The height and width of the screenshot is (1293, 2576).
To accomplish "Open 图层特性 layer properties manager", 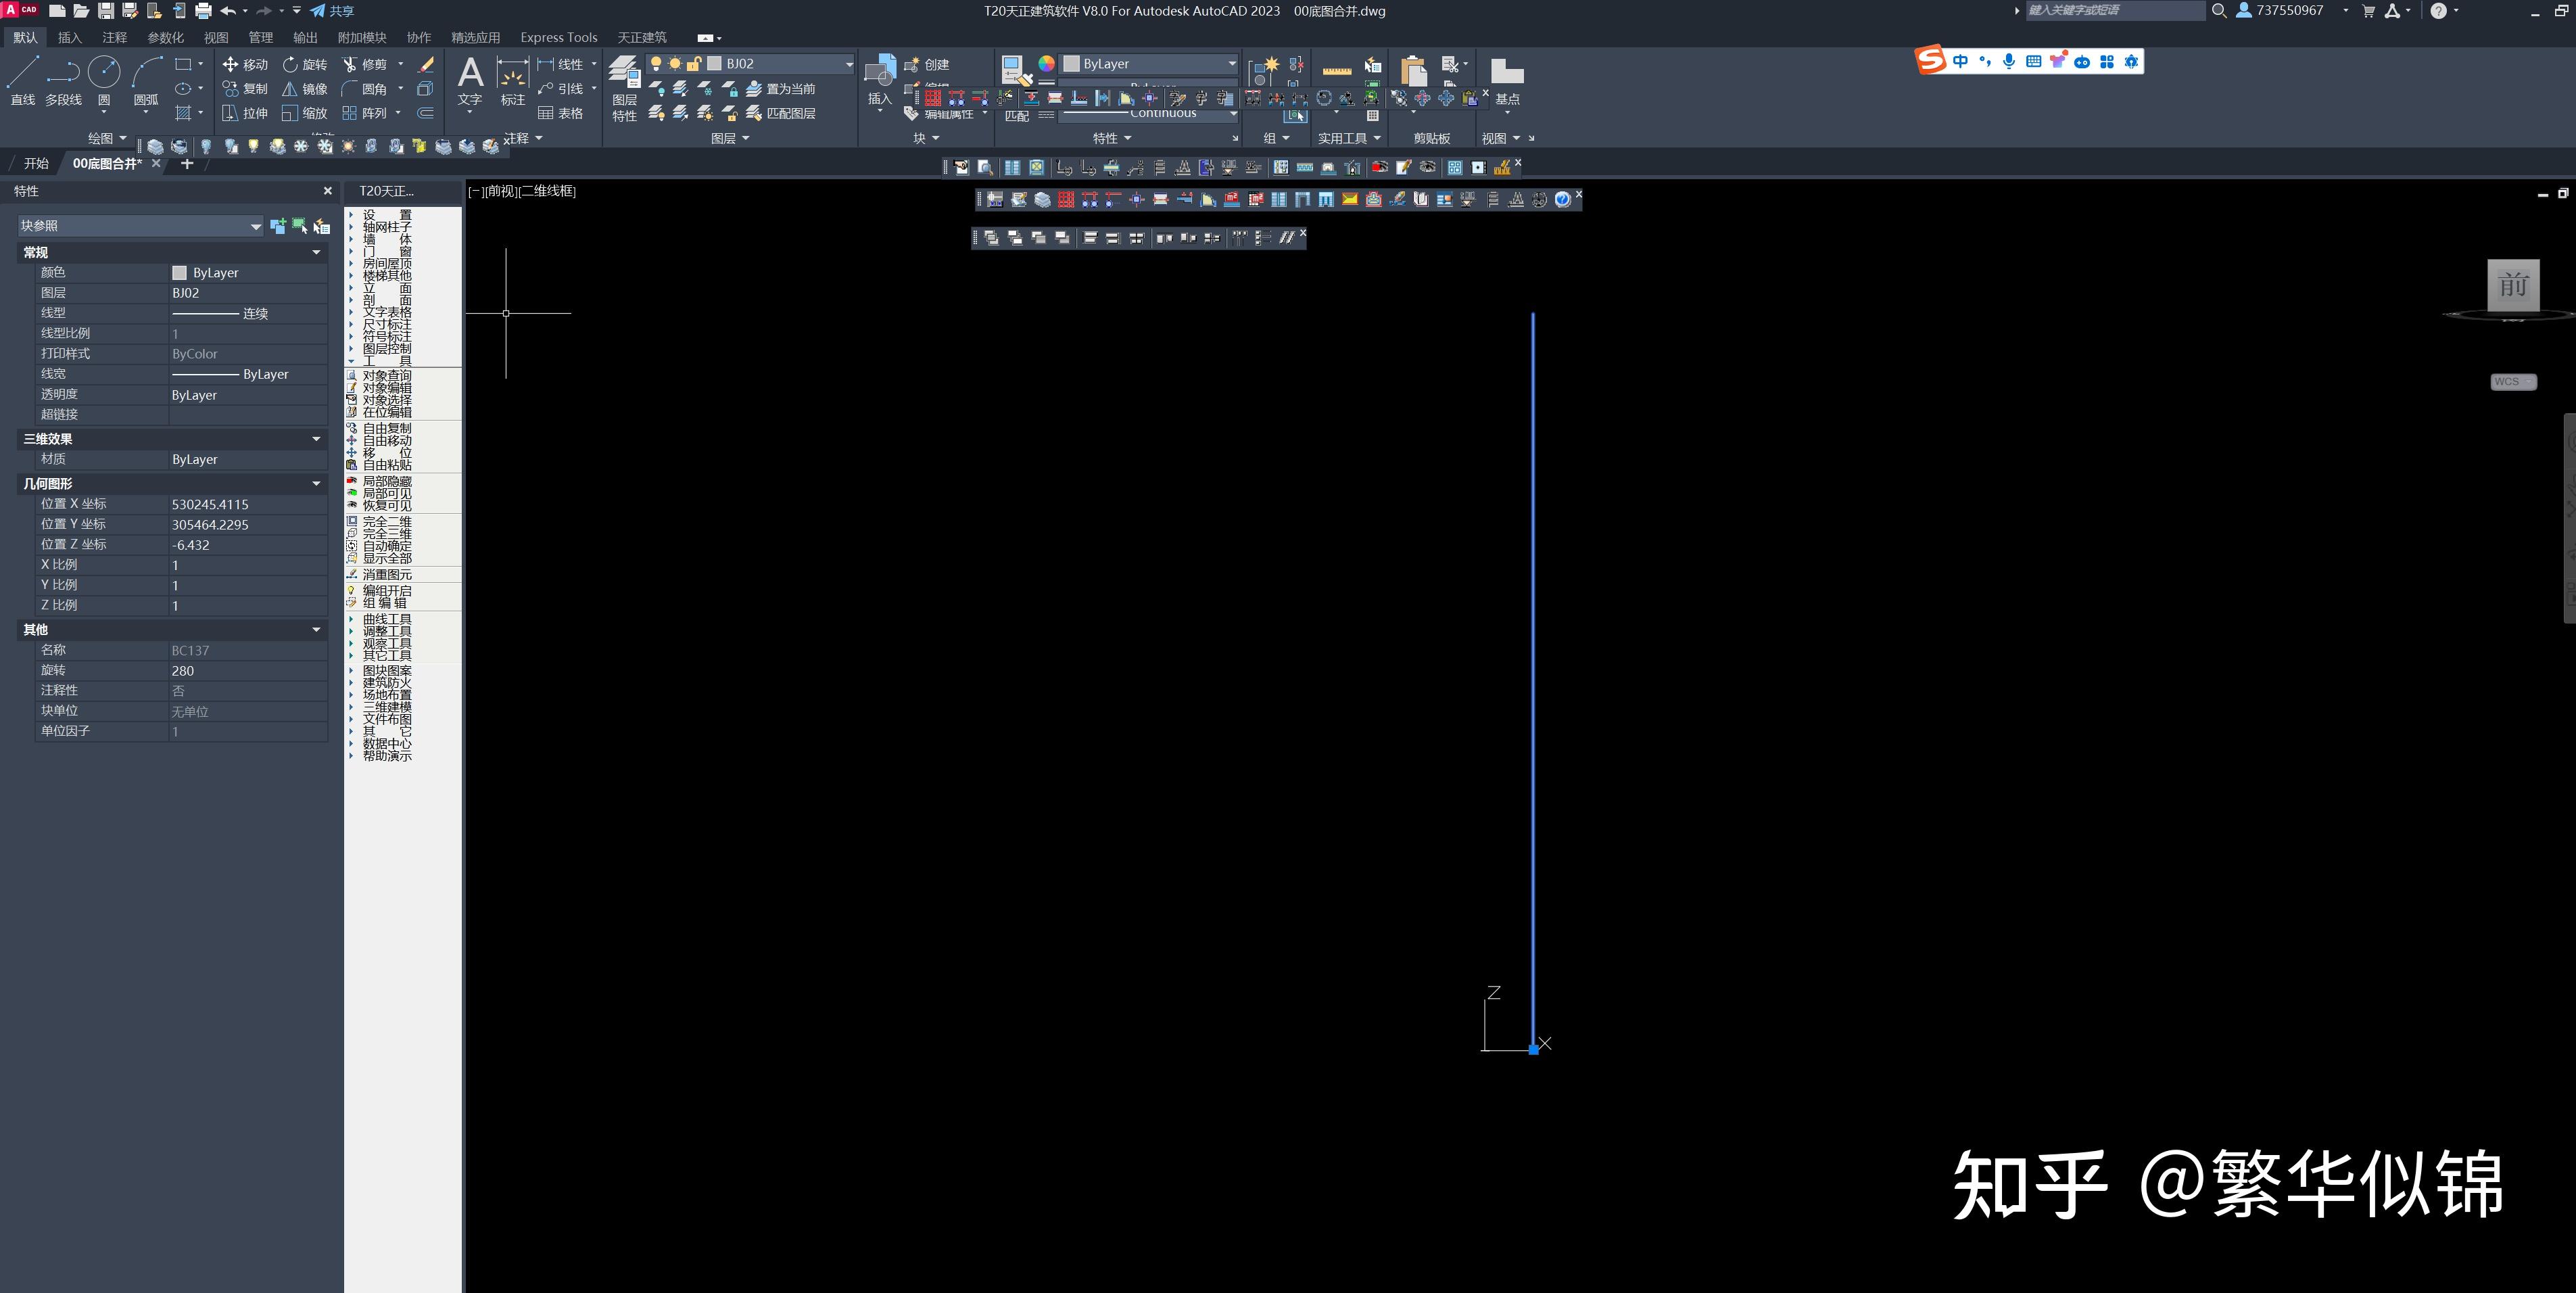I will pos(624,88).
